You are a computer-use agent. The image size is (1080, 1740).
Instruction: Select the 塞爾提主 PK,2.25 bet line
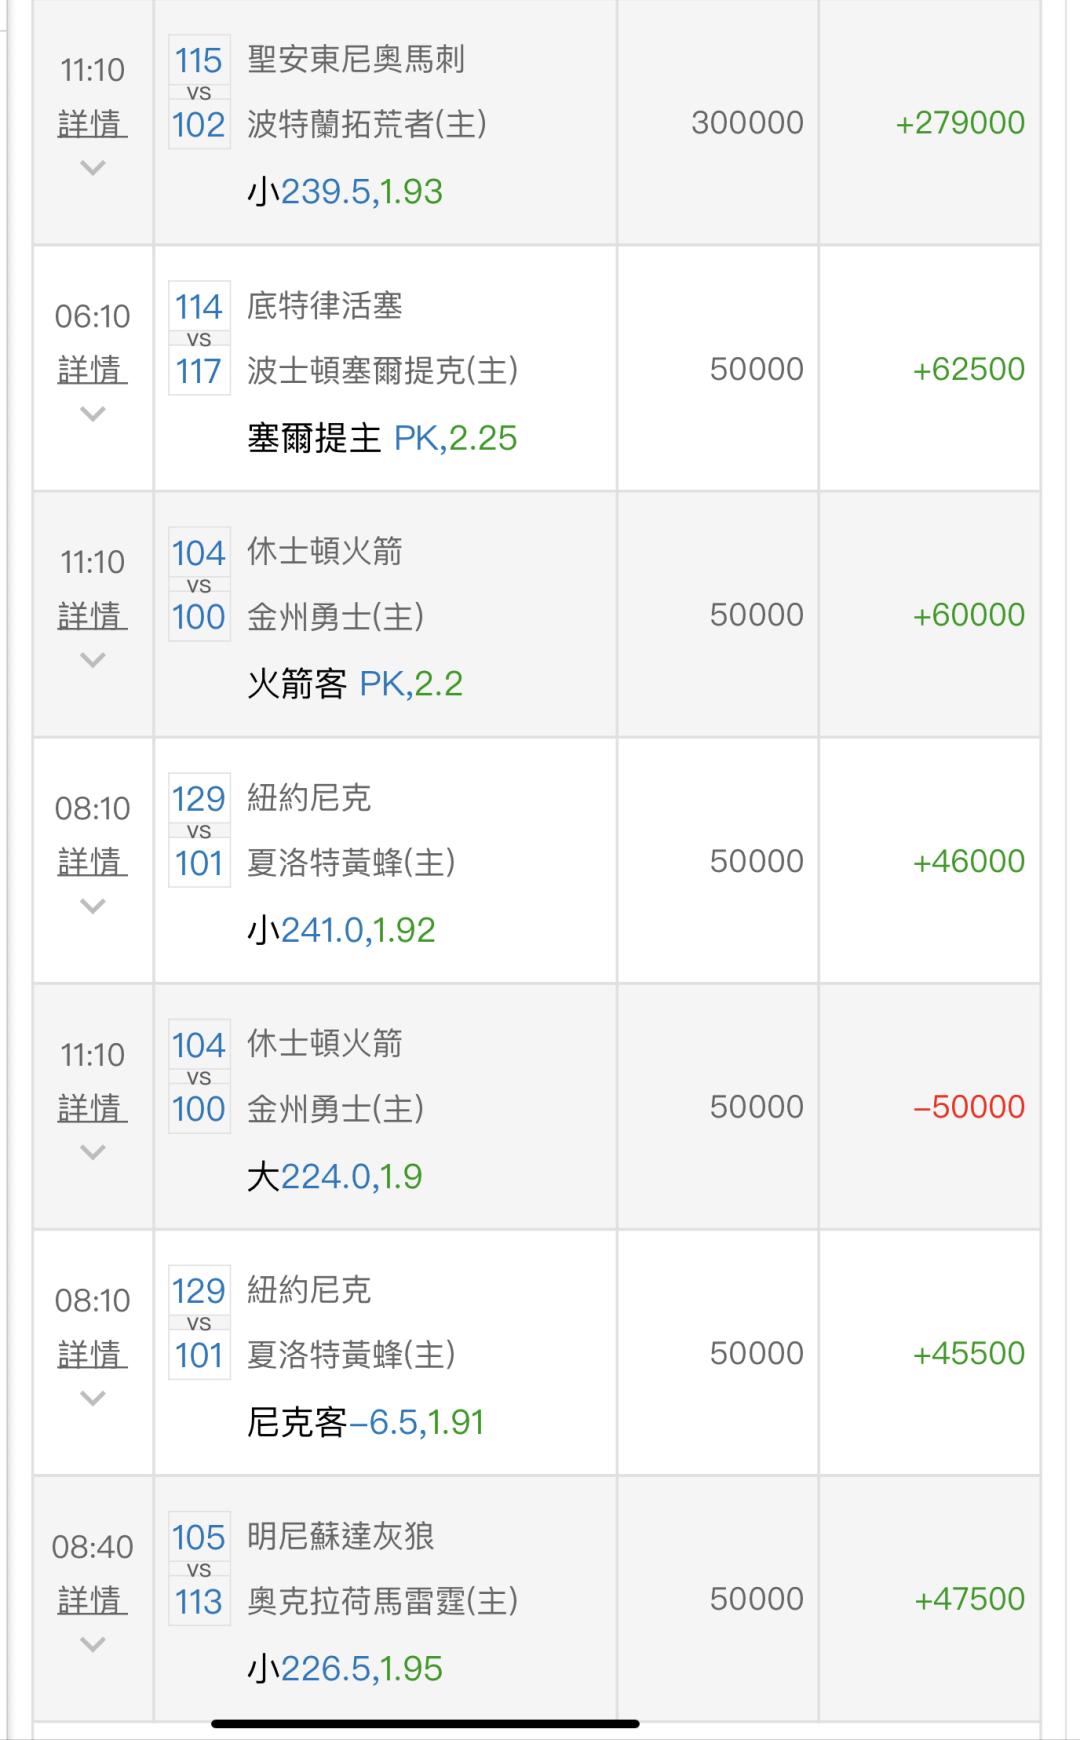[x=382, y=438]
